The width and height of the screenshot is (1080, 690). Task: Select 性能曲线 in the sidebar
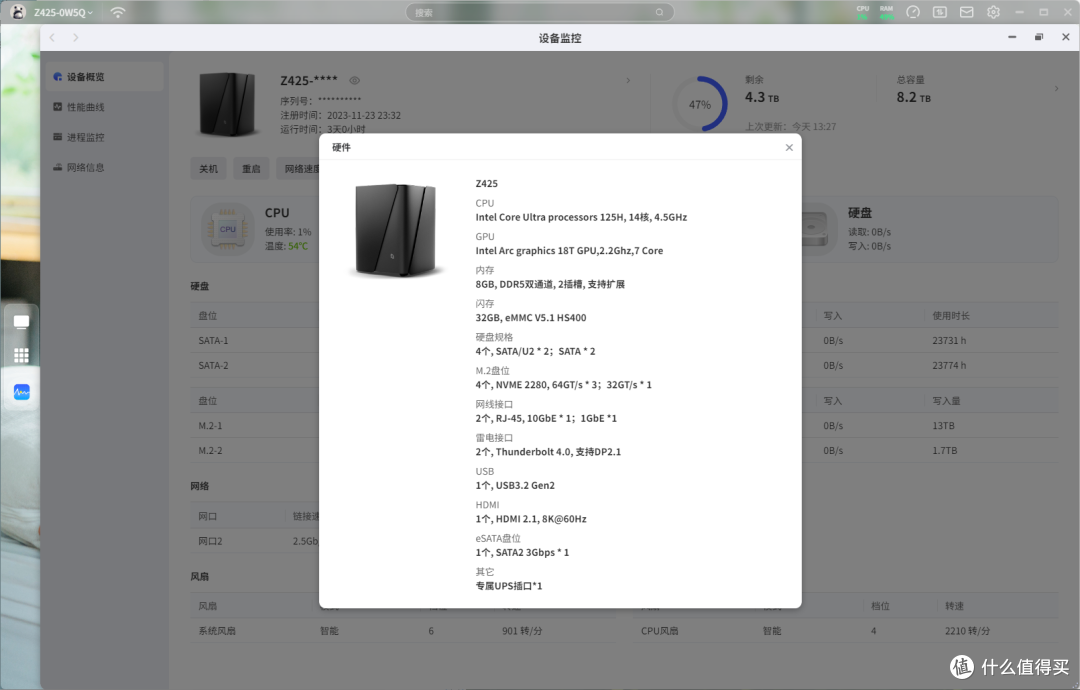tap(105, 107)
